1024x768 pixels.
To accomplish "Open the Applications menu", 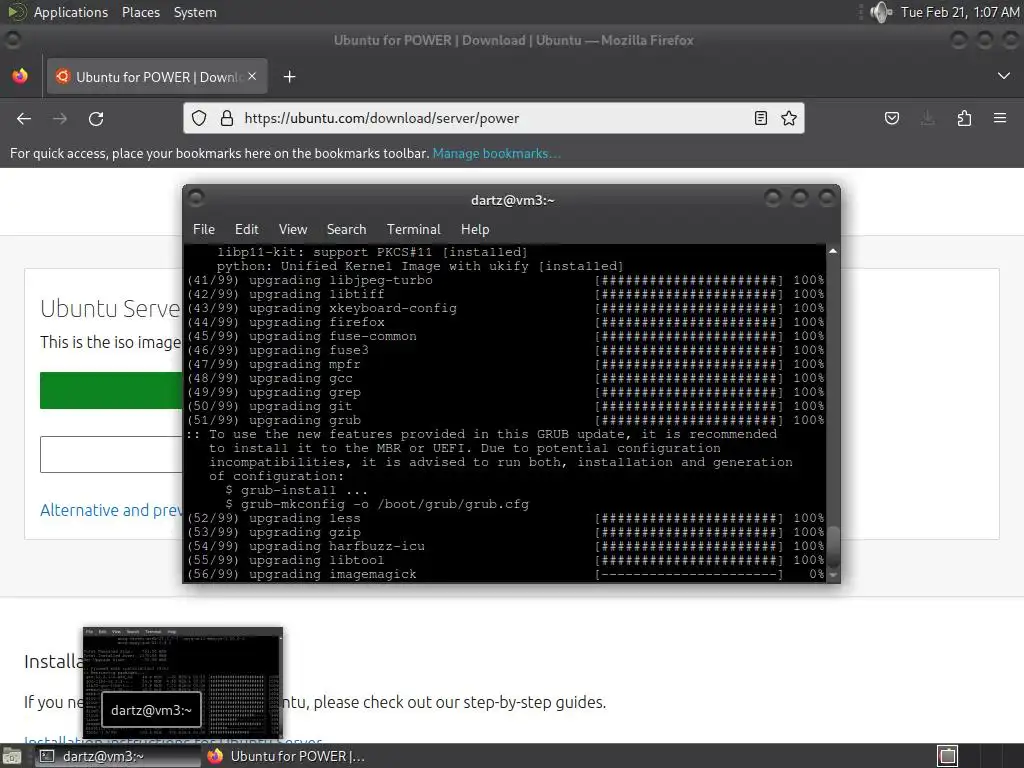I will click(71, 12).
